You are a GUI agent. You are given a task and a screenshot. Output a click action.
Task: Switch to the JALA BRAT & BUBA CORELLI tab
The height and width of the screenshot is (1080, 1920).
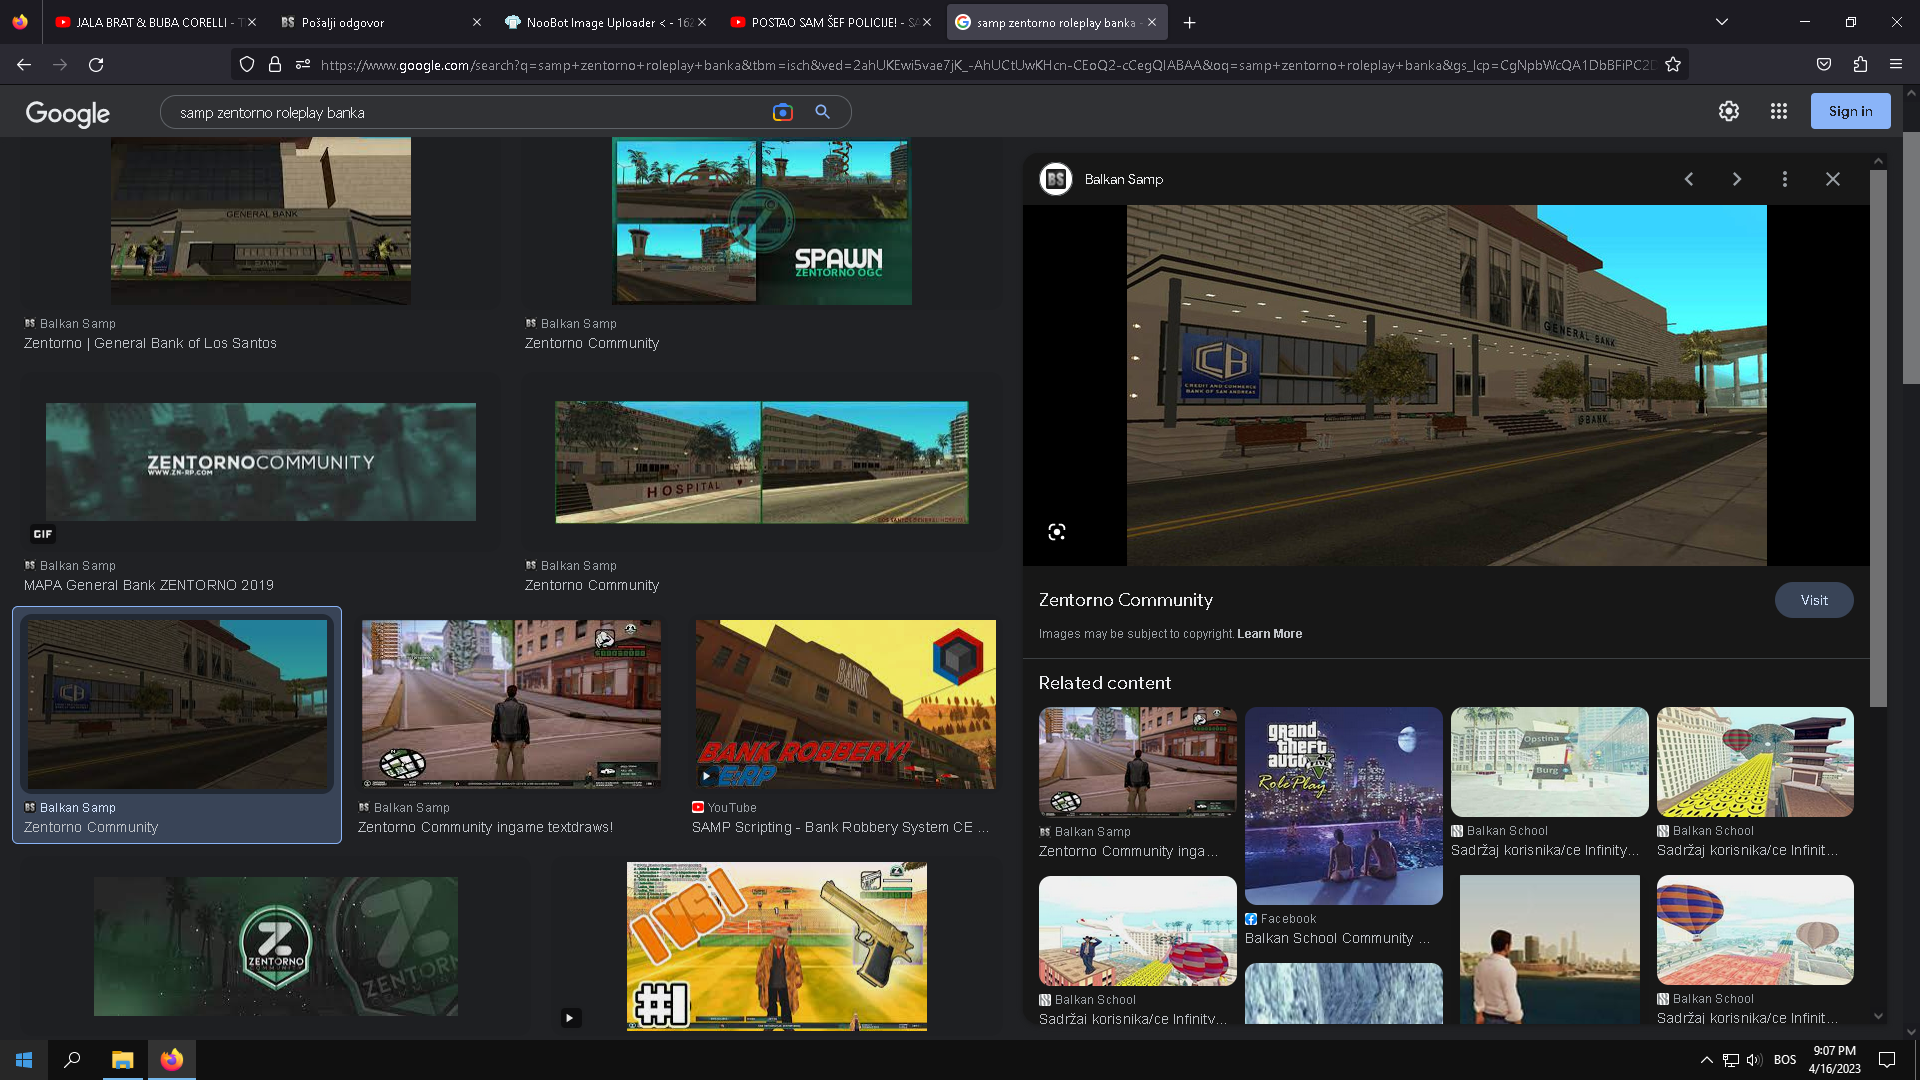[156, 22]
